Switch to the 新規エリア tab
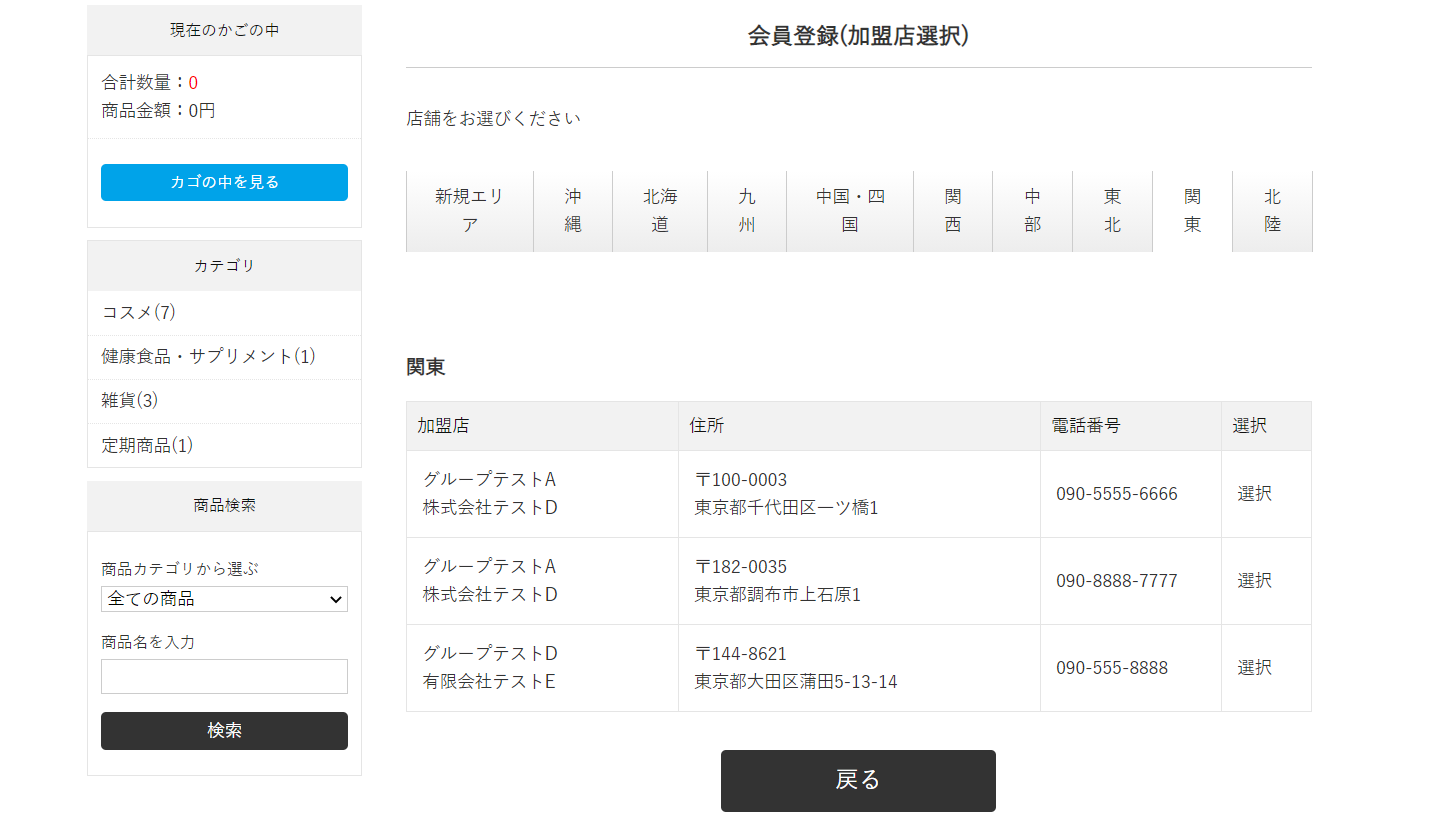This screenshot has height=832, width=1454. tap(469, 211)
